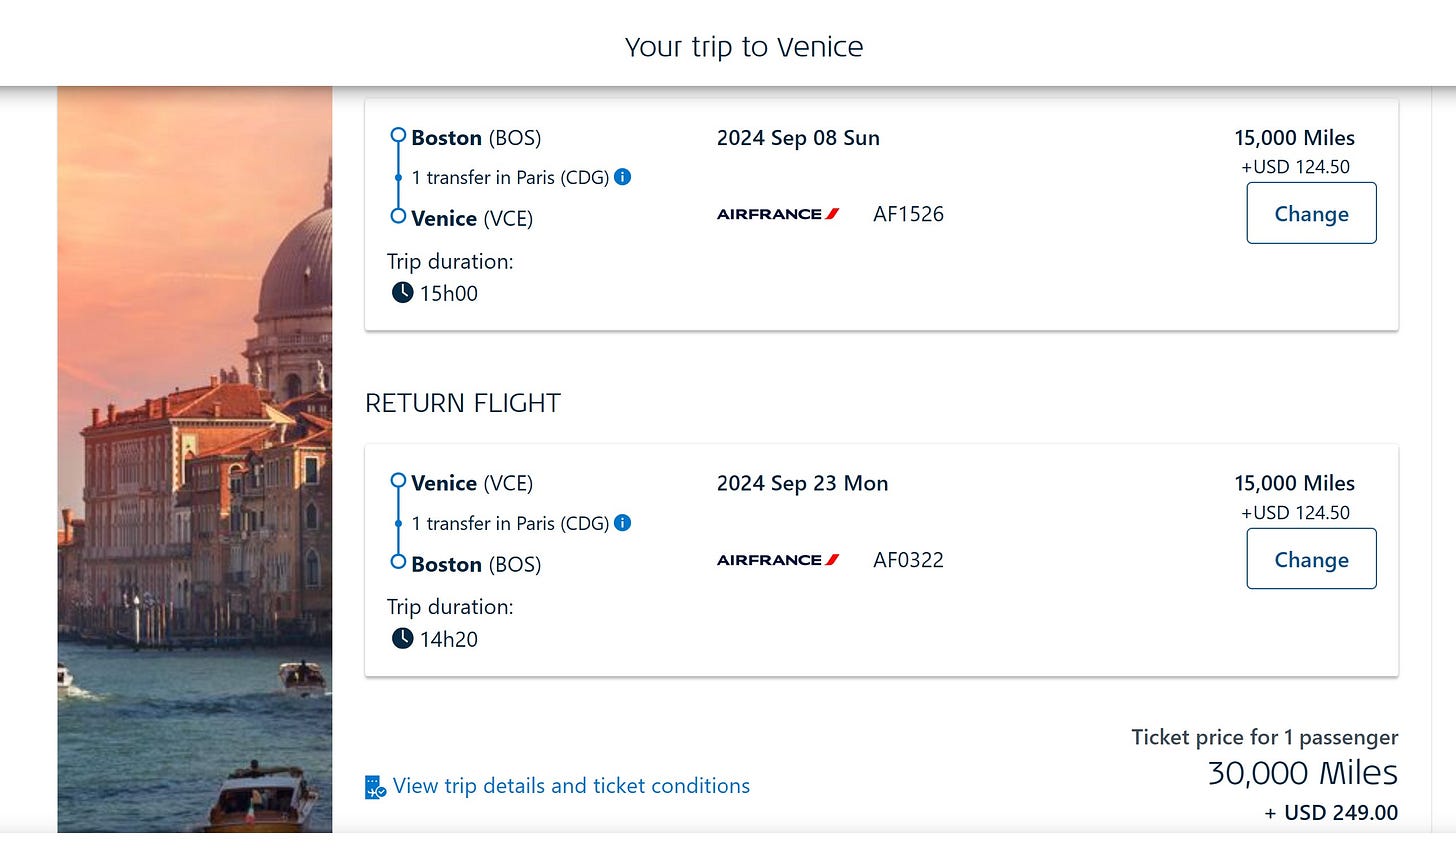The width and height of the screenshot is (1456, 867).
Task: Click the info icon beside outbound Paris transfer
Action: pyautogui.click(x=622, y=177)
